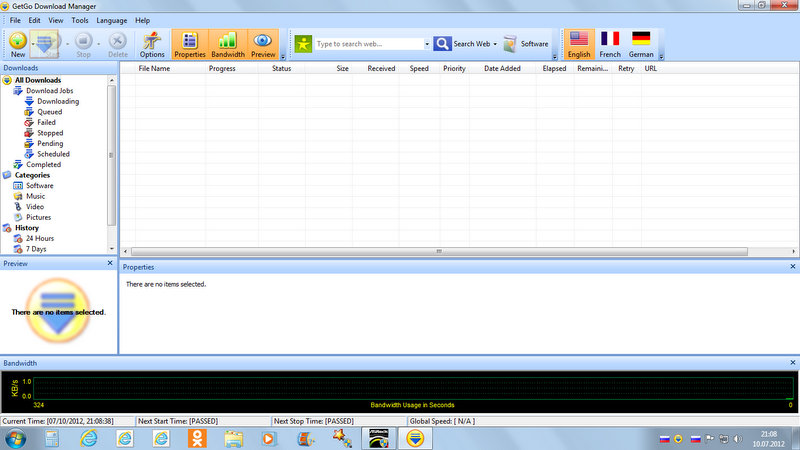Select All Downloads in the tree

coord(38,80)
